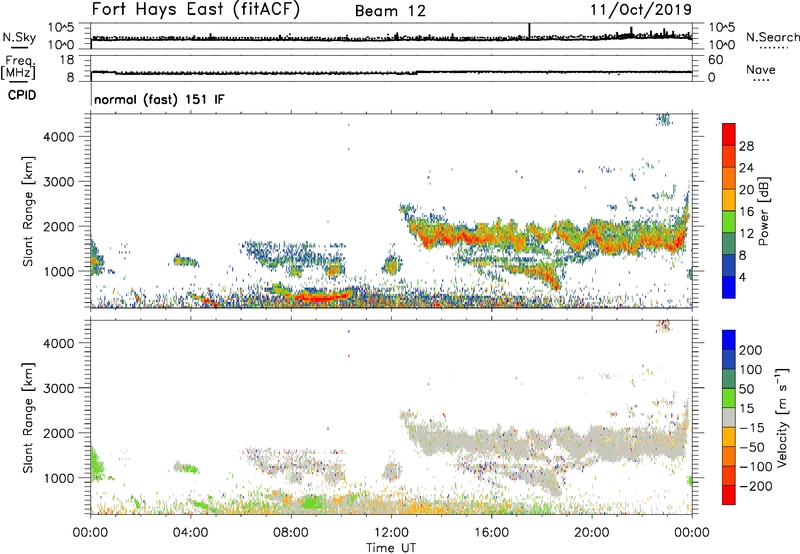800x554 pixels.
Task: Click the '2000' tick on velocity panel
Action: click(x=58, y=433)
